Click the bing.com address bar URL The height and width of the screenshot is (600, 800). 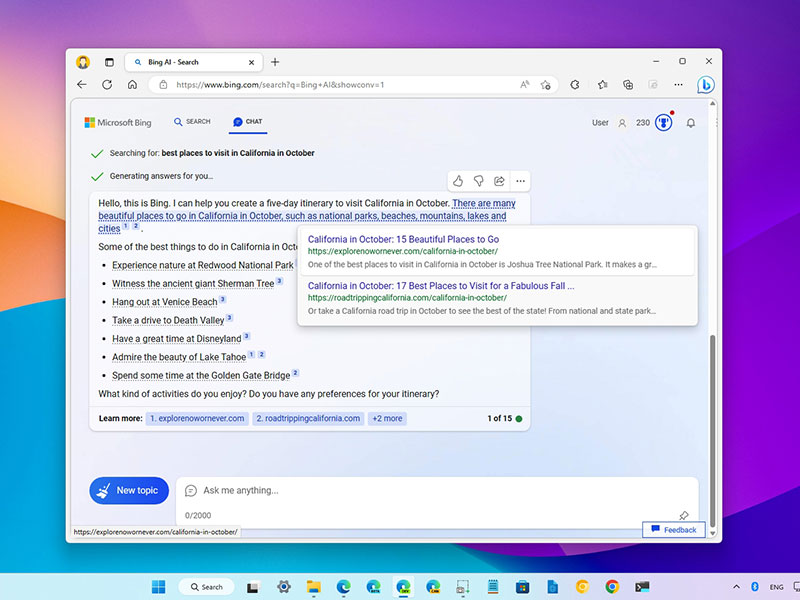(280, 85)
